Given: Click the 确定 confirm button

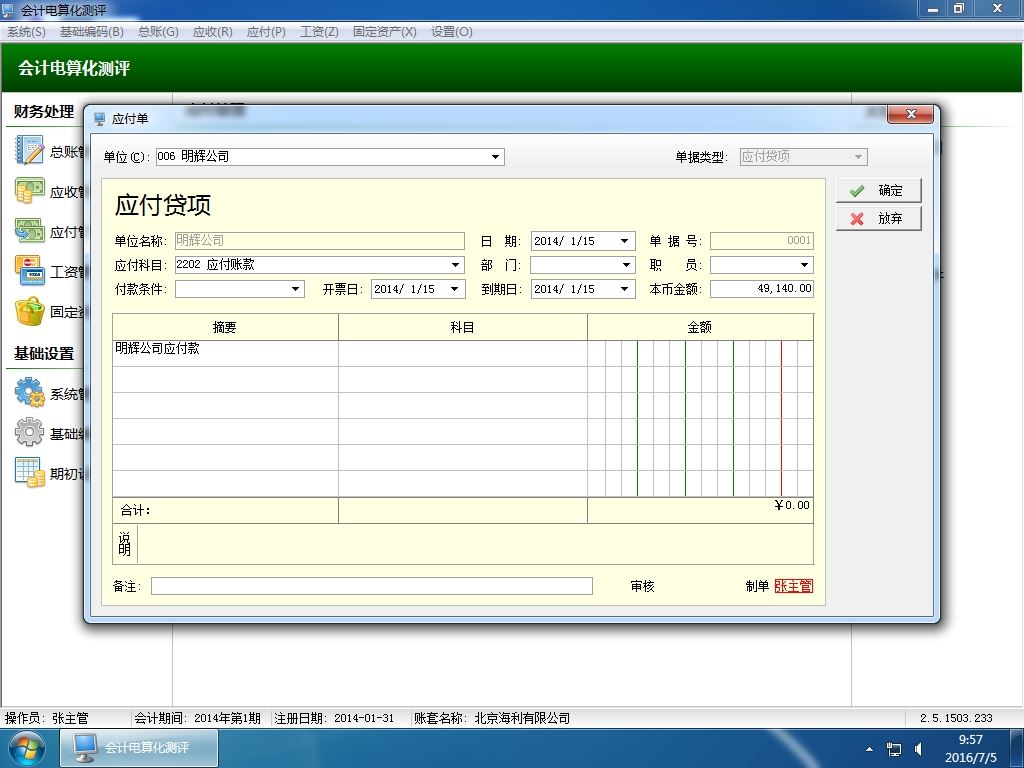Looking at the screenshot, I should click(878, 191).
